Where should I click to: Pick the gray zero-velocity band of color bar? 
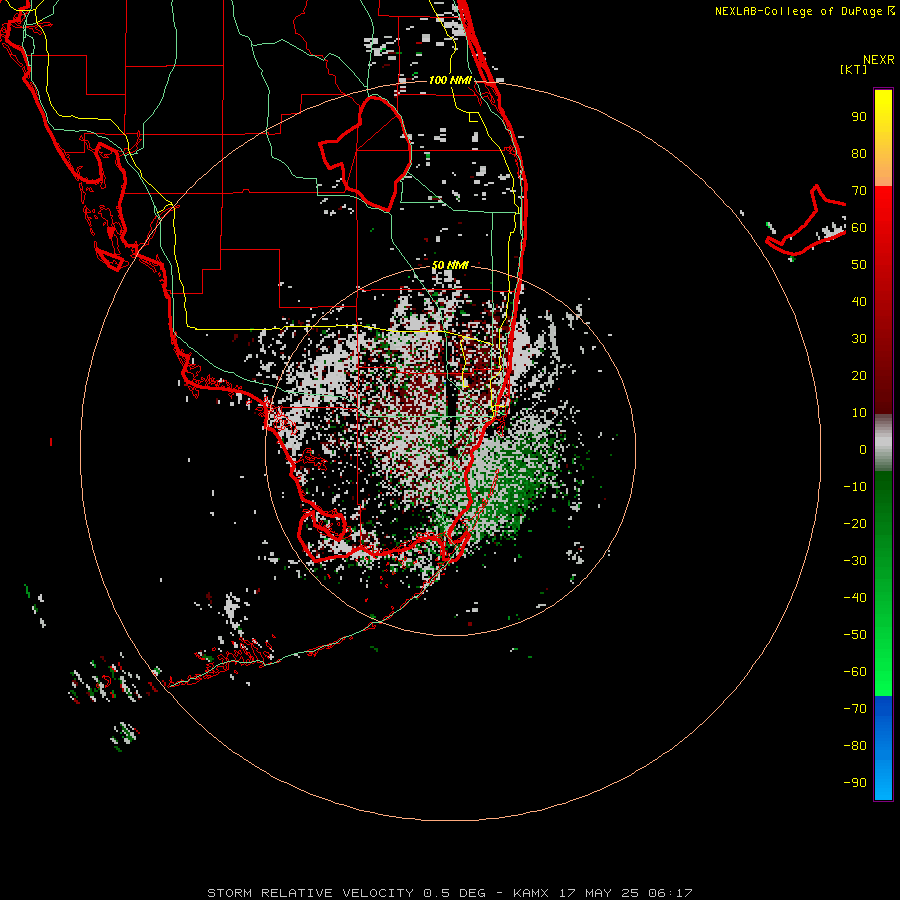click(x=883, y=443)
